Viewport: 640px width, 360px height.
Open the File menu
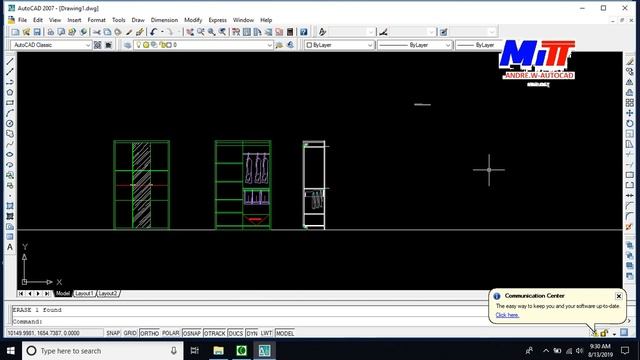click(x=22, y=20)
